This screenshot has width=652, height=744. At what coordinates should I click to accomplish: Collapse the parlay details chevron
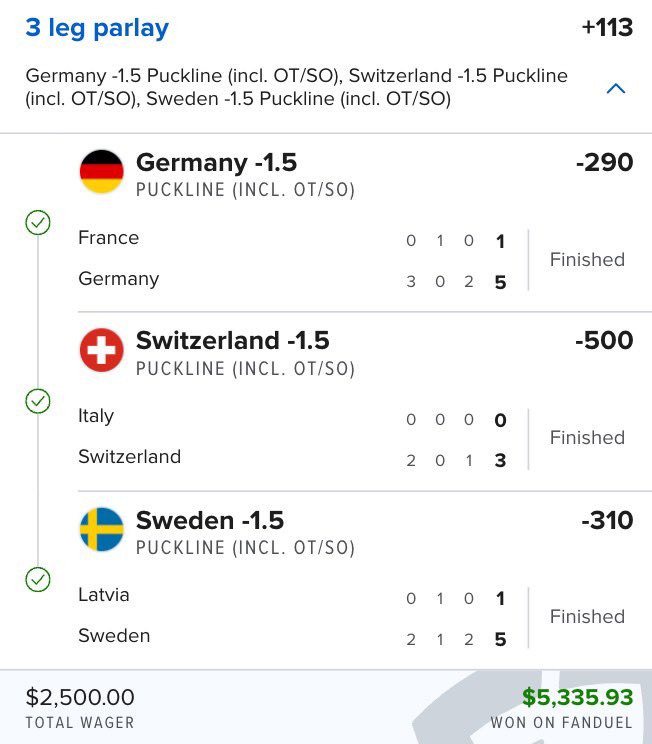(x=616, y=89)
